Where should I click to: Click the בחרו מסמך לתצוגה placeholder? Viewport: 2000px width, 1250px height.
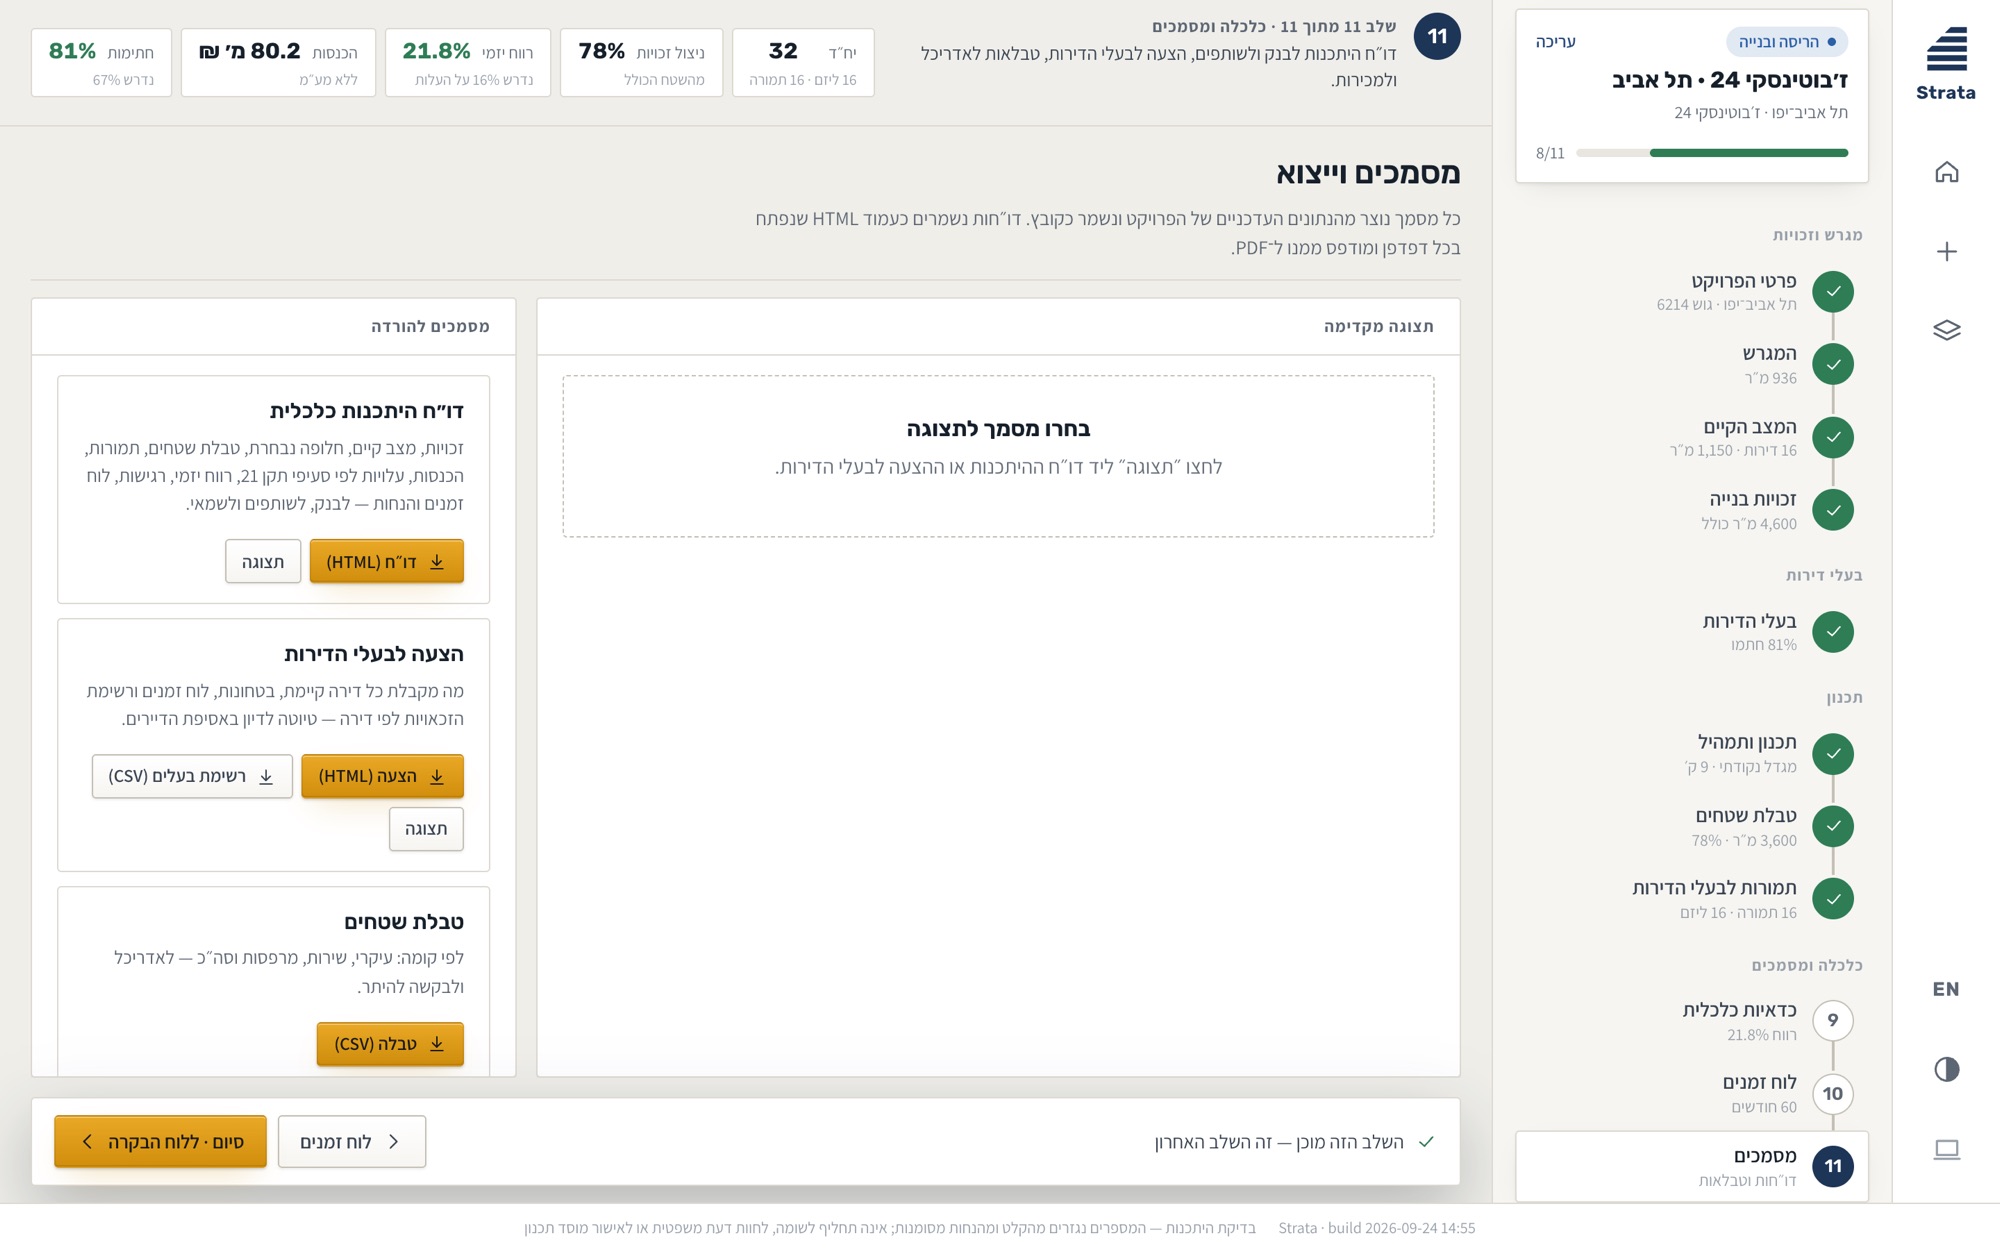pos(998,456)
